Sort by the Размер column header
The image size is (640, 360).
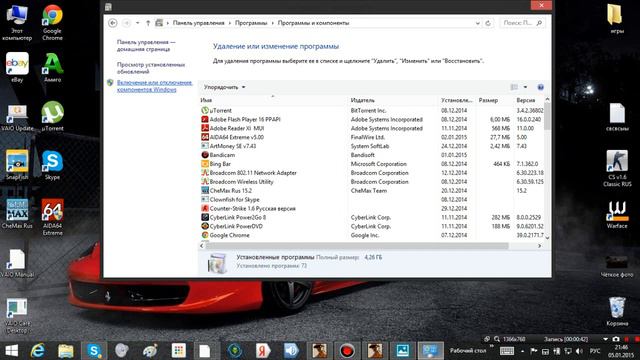click(x=495, y=100)
